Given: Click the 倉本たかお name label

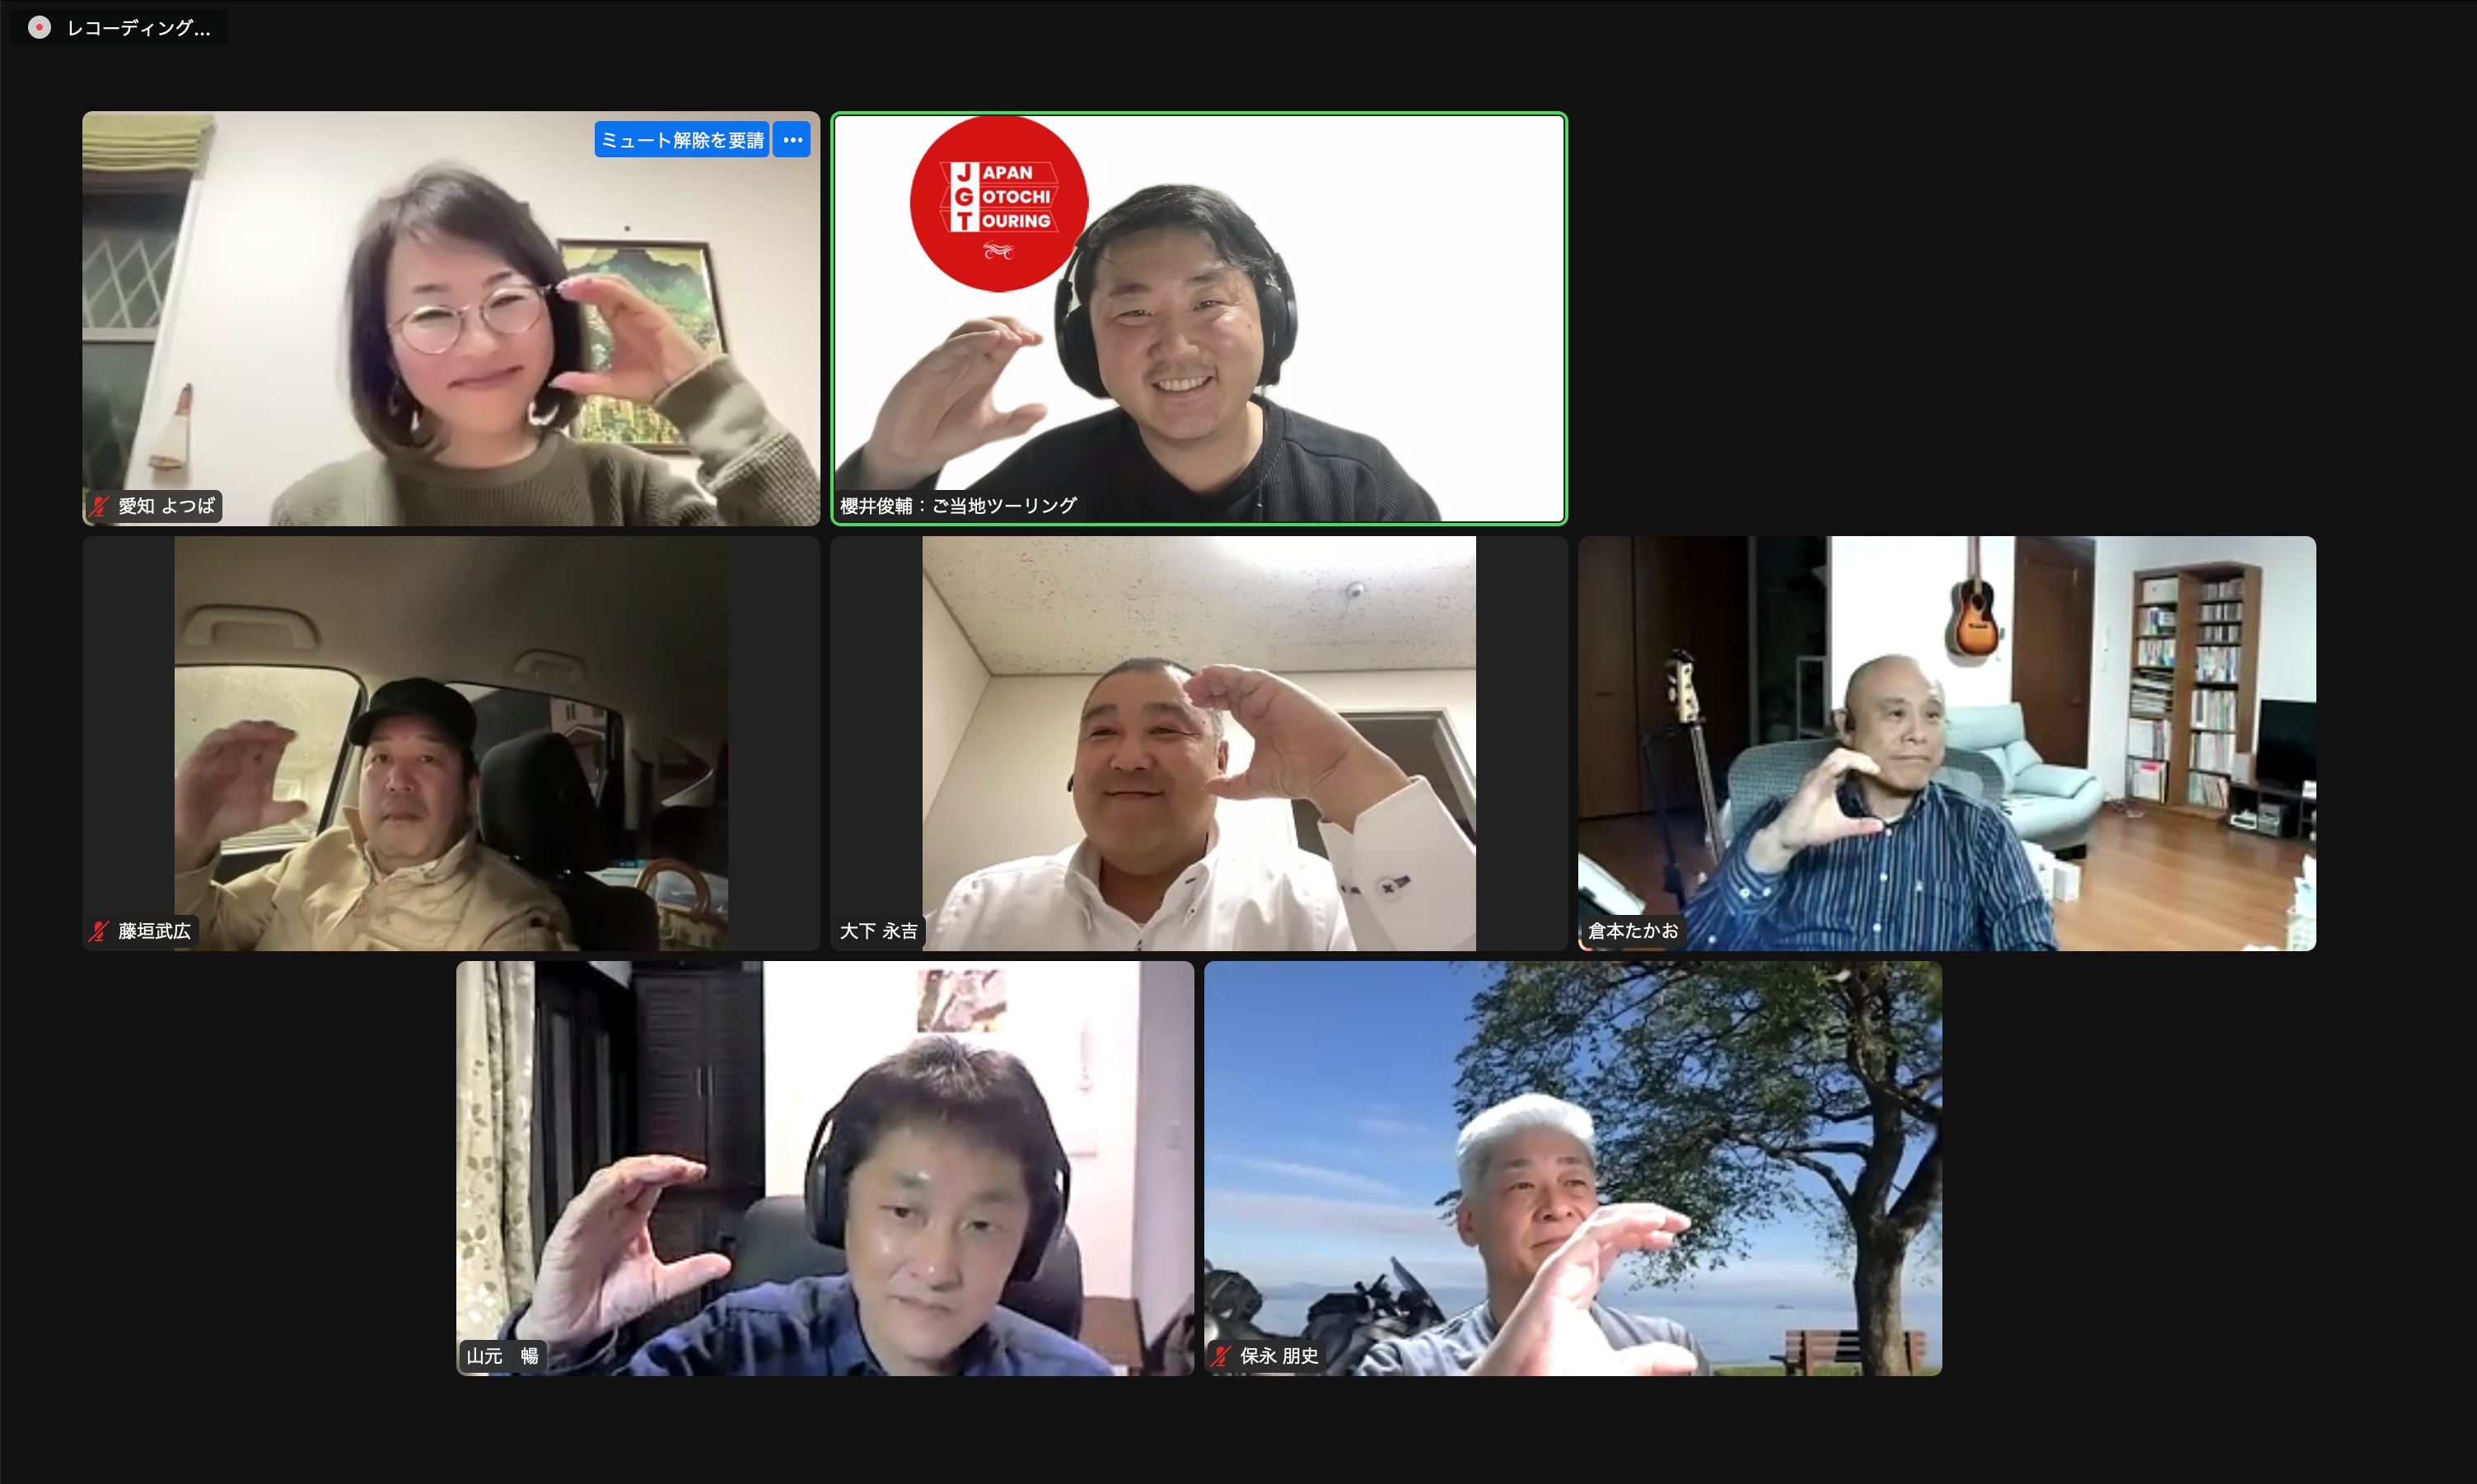Looking at the screenshot, I should pyautogui.click(x=1632, y=931).
